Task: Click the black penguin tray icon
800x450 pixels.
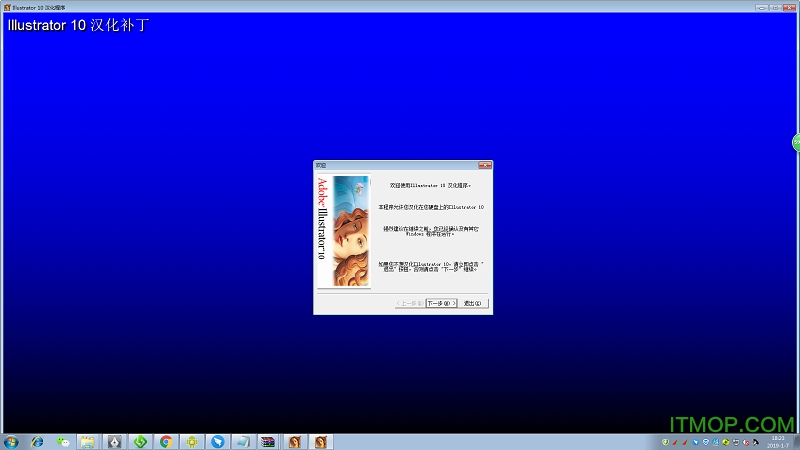Action: point(756,442)
